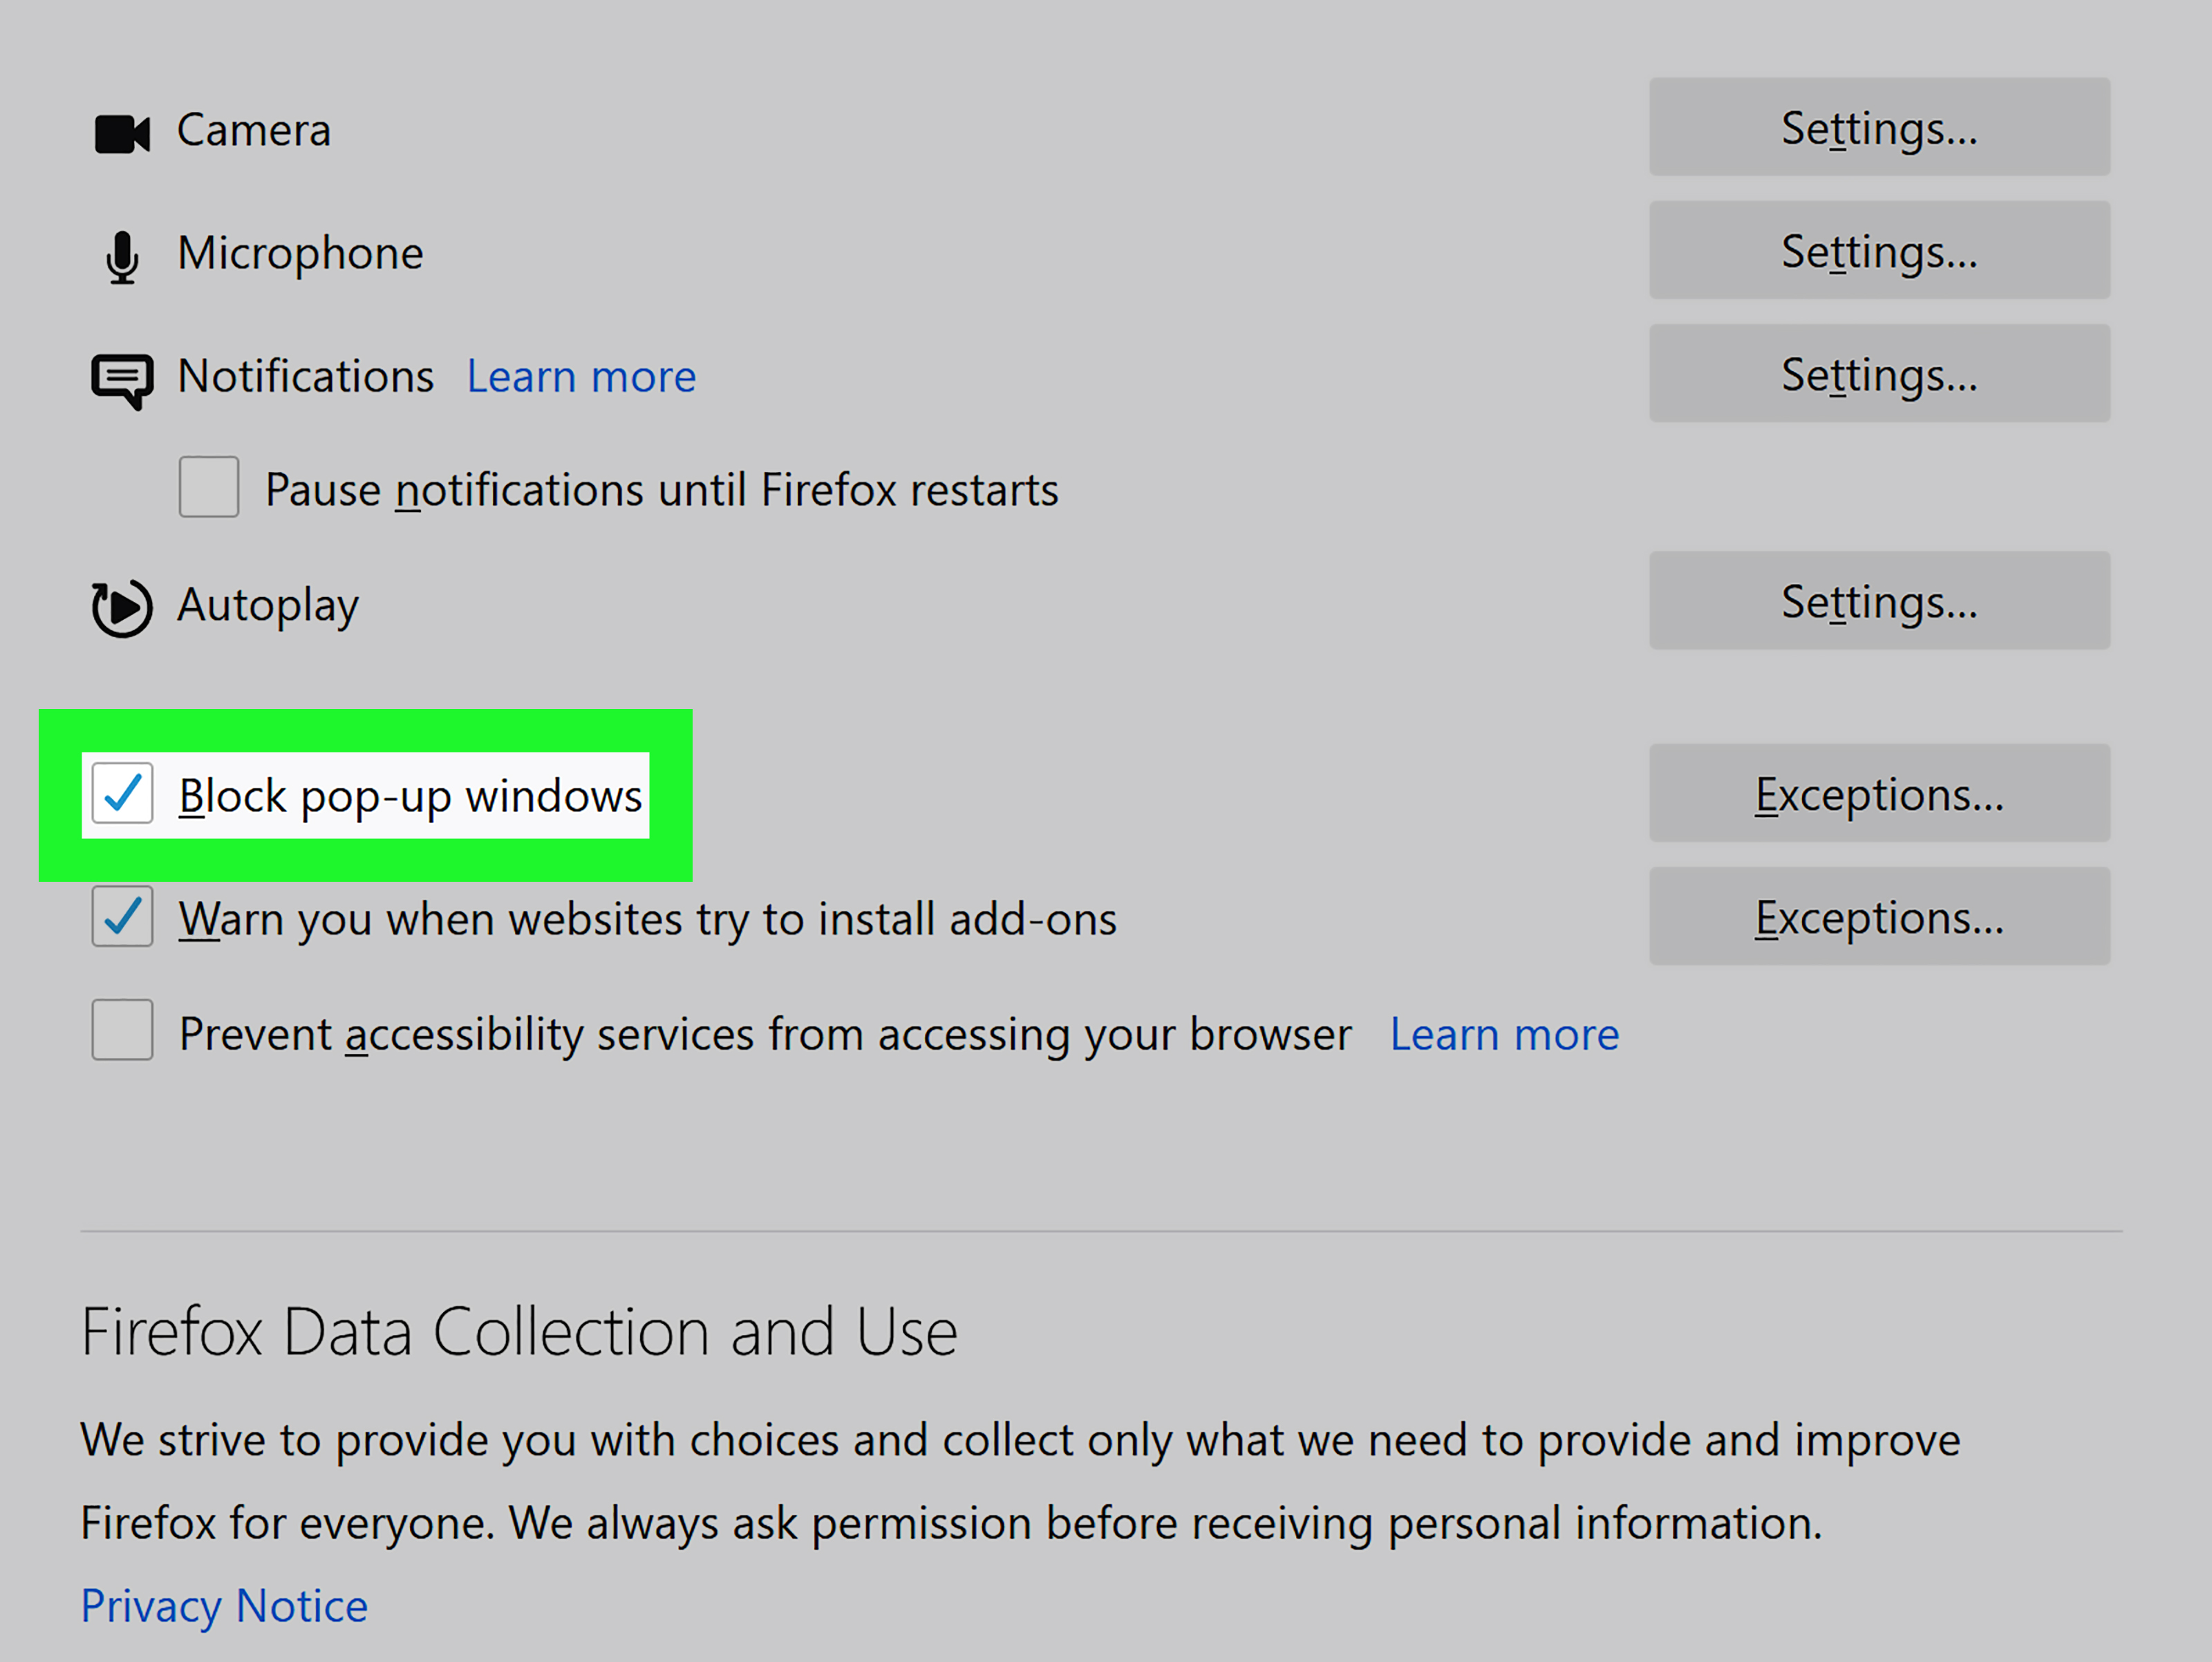The image size is (2212, 1662).
Task: Click the Pause notifications label text
Action: [x=661, y=491]
